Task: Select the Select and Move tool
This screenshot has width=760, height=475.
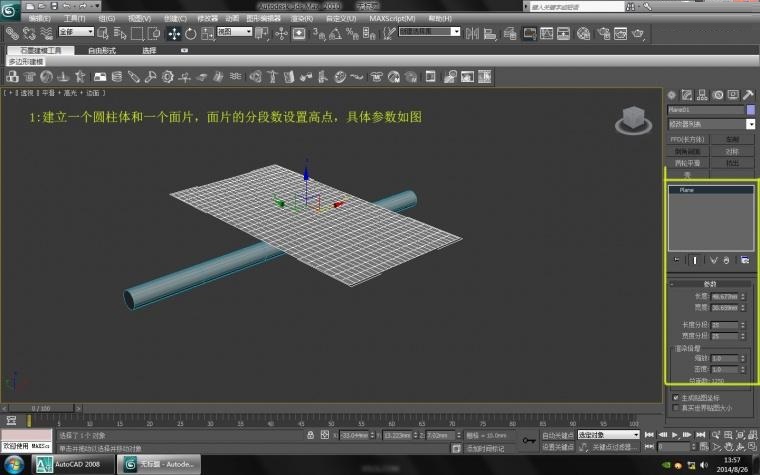Action: (x=174, y=33)
